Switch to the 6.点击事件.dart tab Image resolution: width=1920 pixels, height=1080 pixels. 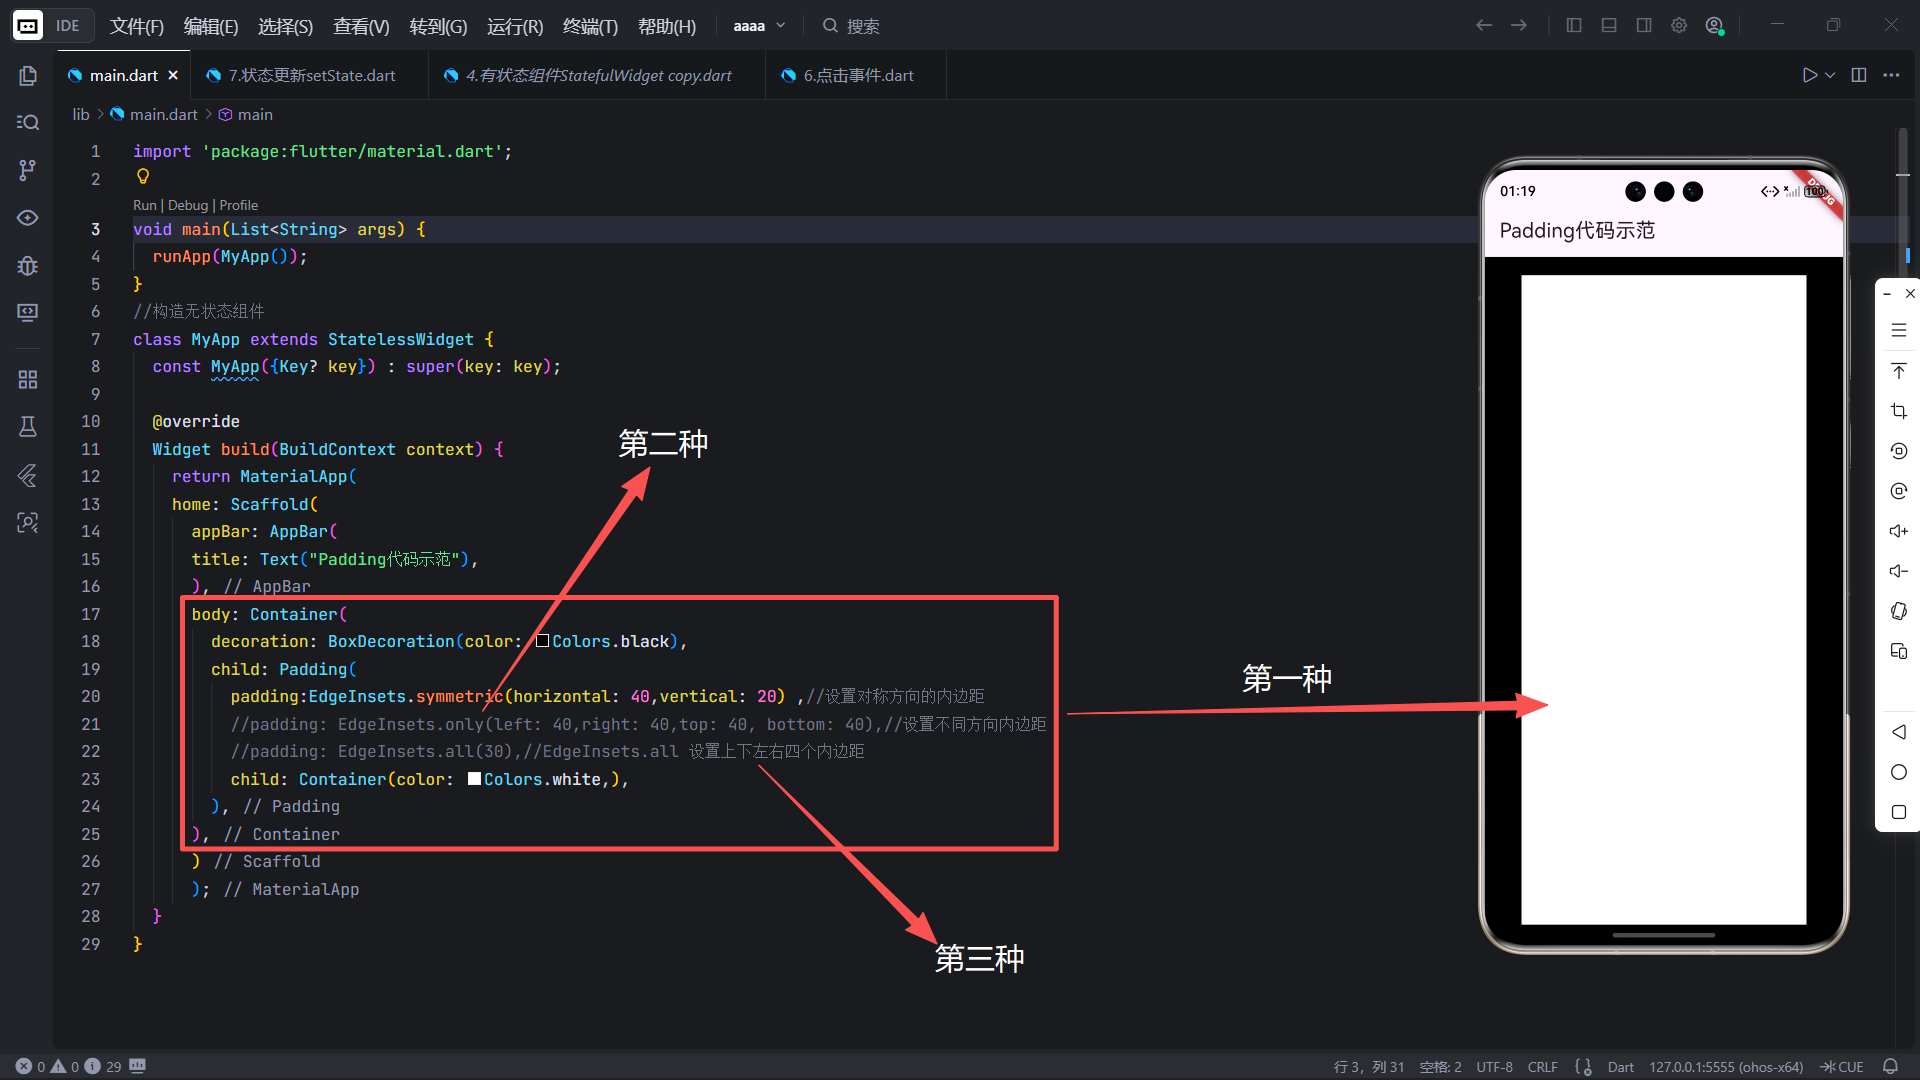[x=858, y=76]
